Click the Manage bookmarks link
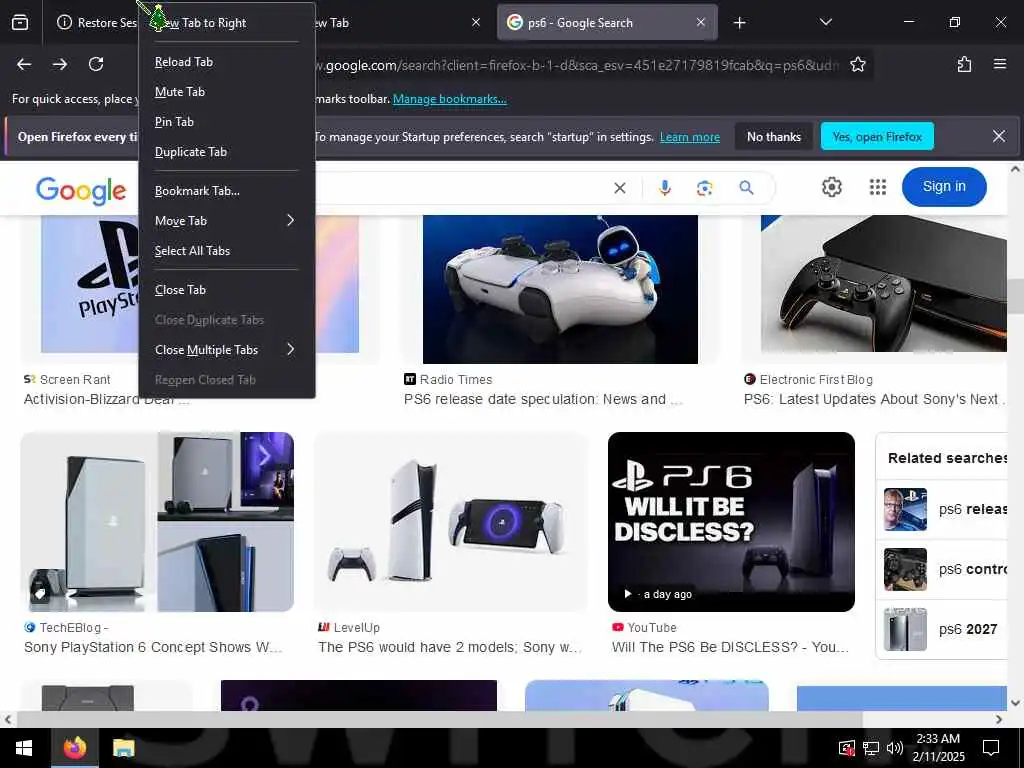Screen dimensions: 1024x768 click(449, 99)
